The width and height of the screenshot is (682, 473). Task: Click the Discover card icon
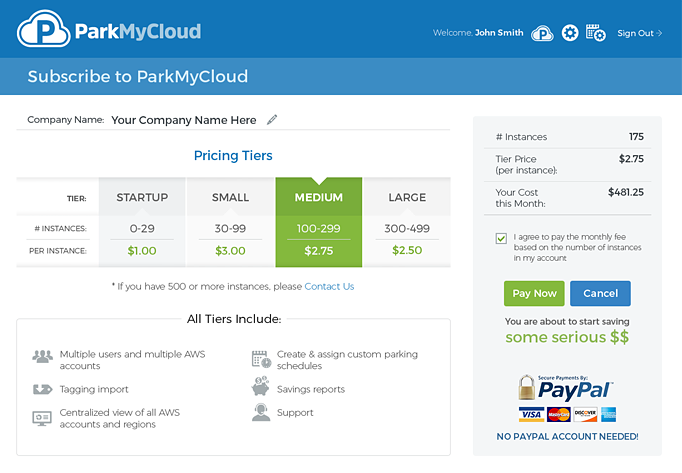tap(585, 414)
